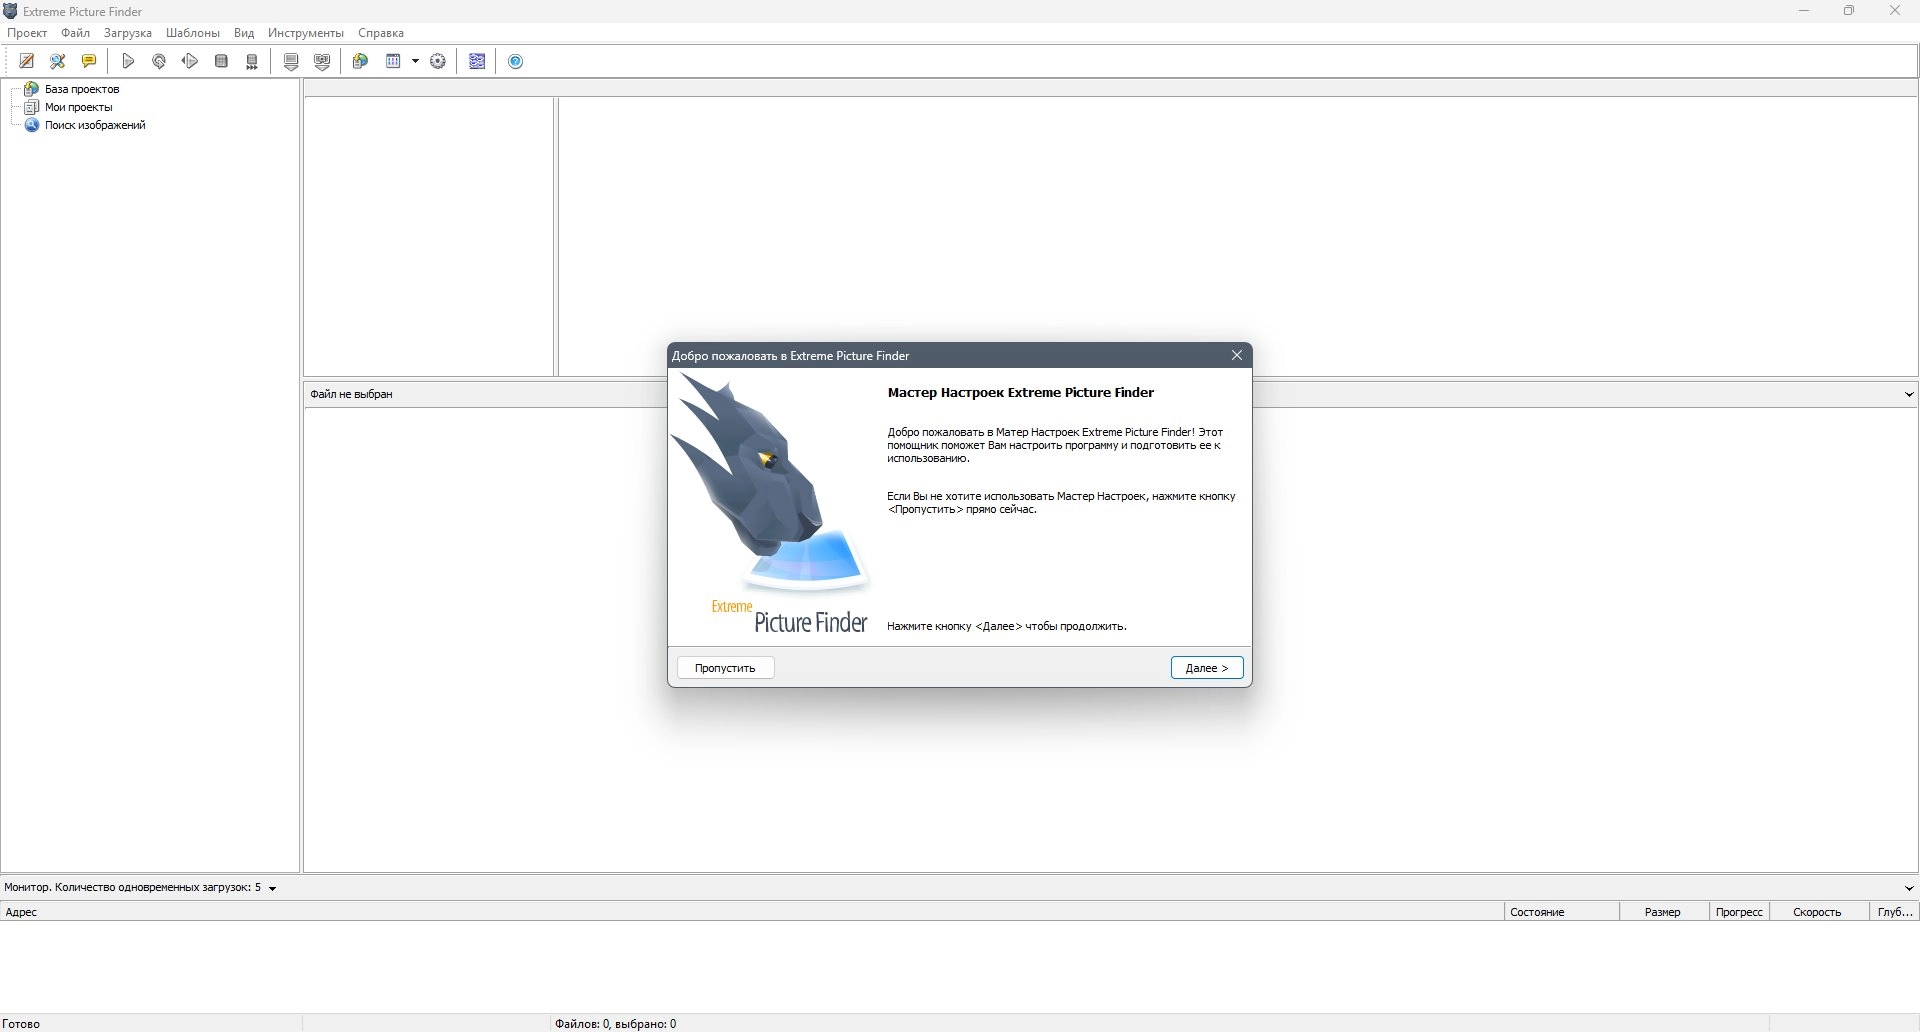Select Поиск изображений in the tree
Viewport: 1920px width, 1032px height.
click(x=95, y=125)
